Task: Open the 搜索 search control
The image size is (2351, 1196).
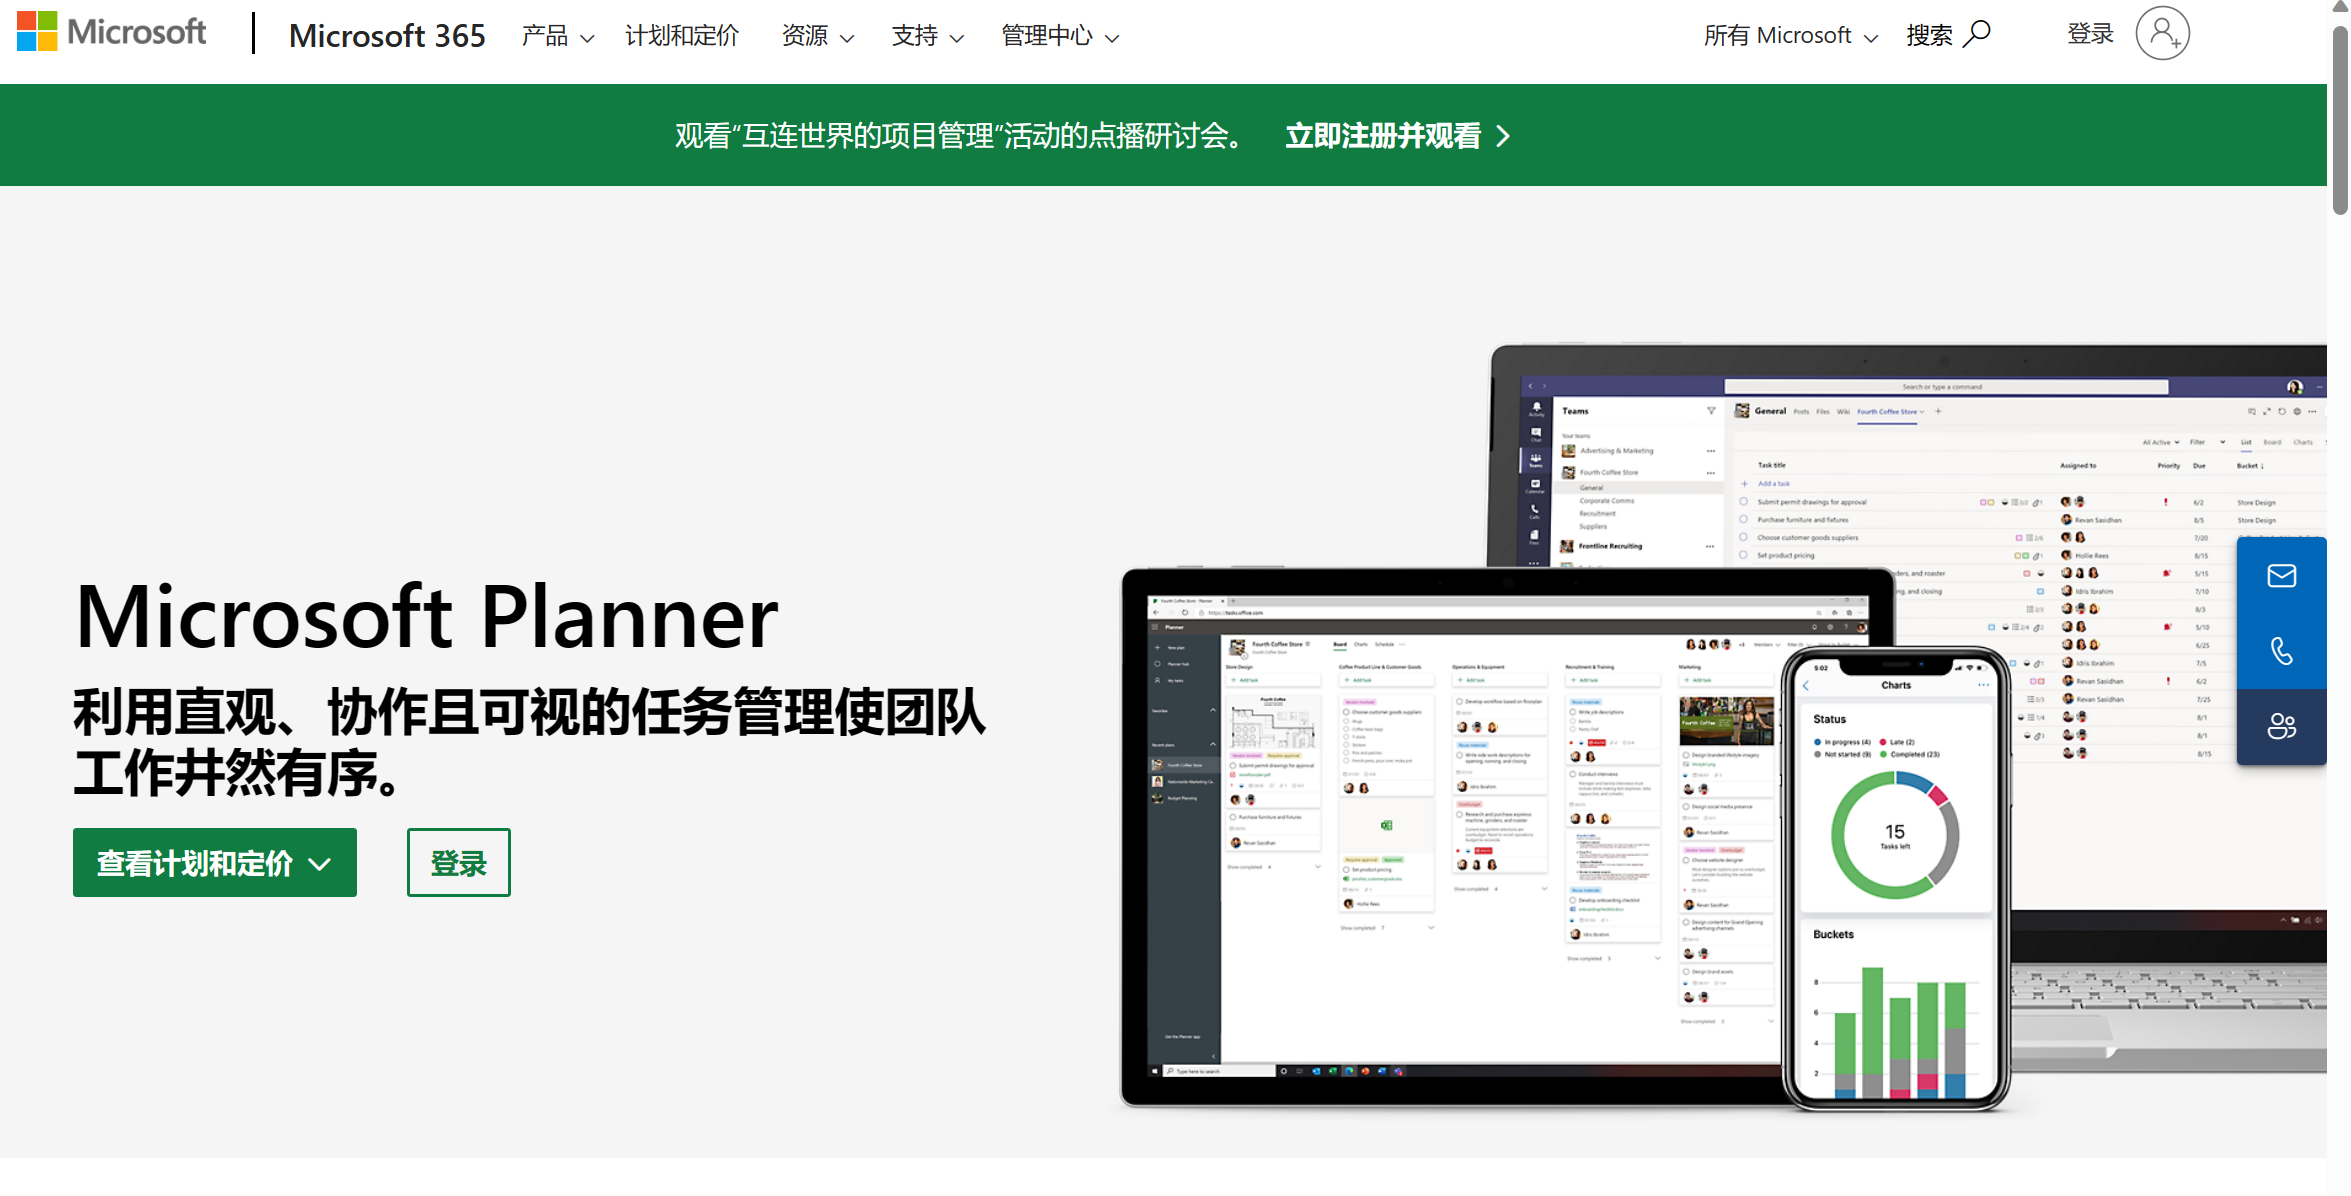Action: (x=1948, y=35)
